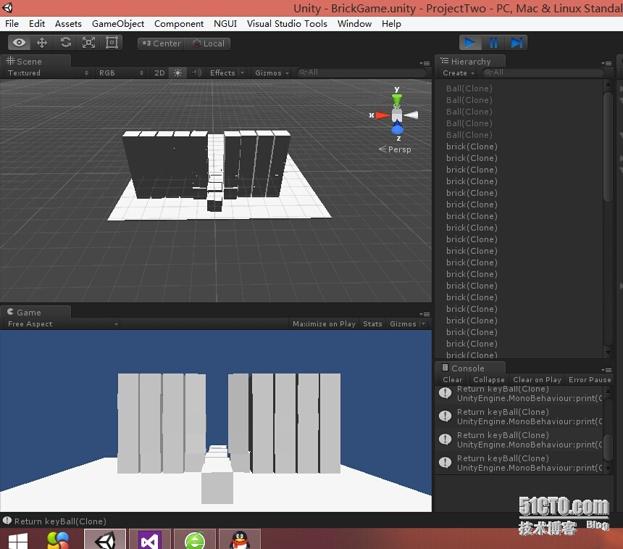Click the Step frame button
The image size is (623, 549).
click(x=517, y=43)
